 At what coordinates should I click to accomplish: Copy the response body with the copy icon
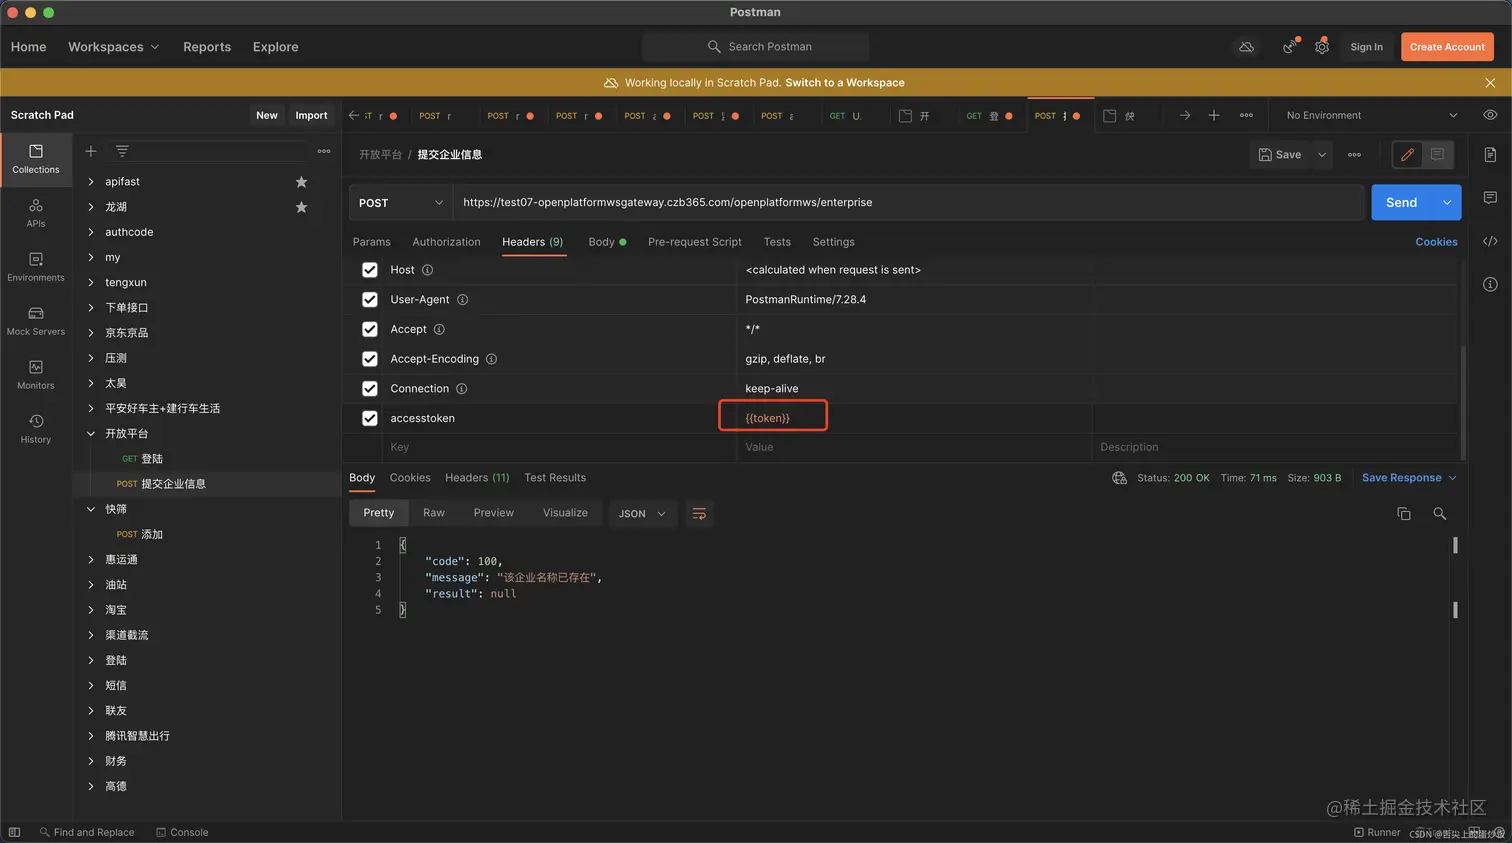click(x=1404, y=513)
